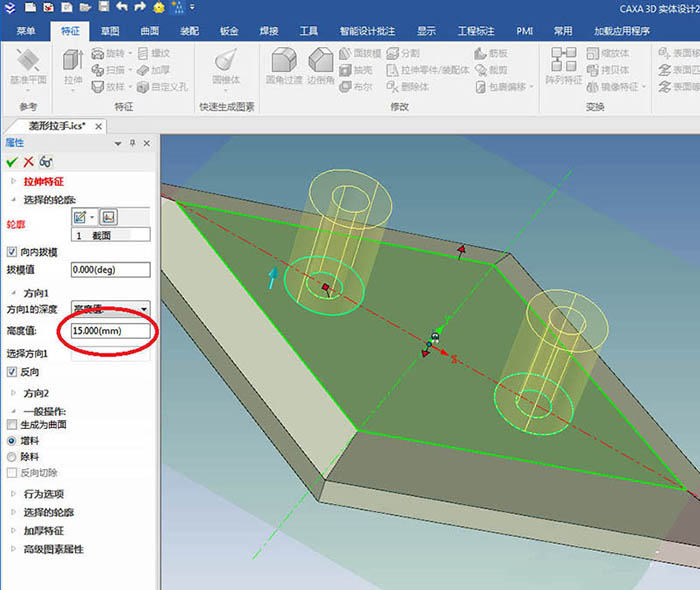700x590 pixels.
Task: Cancel the extrude with red X
Action: pos(29,162)
